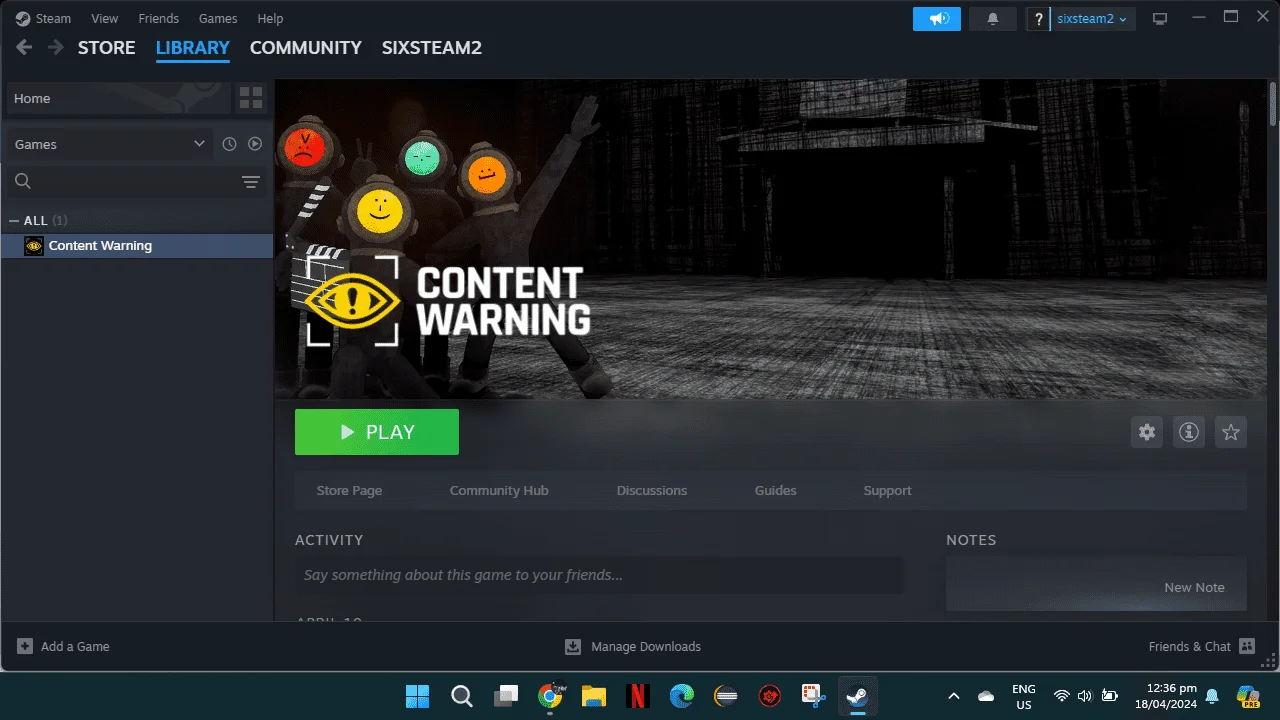Show game info icon

[1189, 432]
